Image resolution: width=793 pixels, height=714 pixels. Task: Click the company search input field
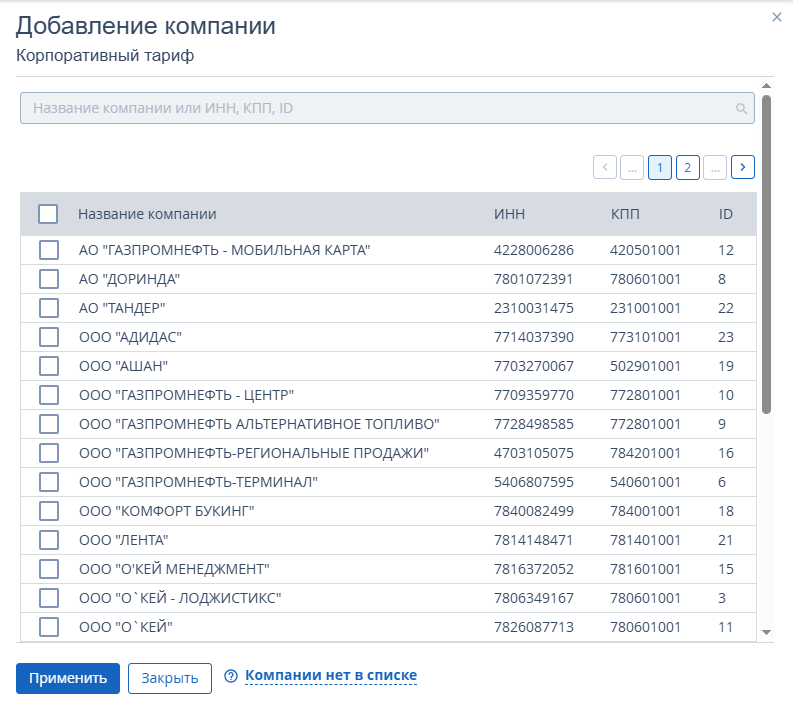coord(380,108)
